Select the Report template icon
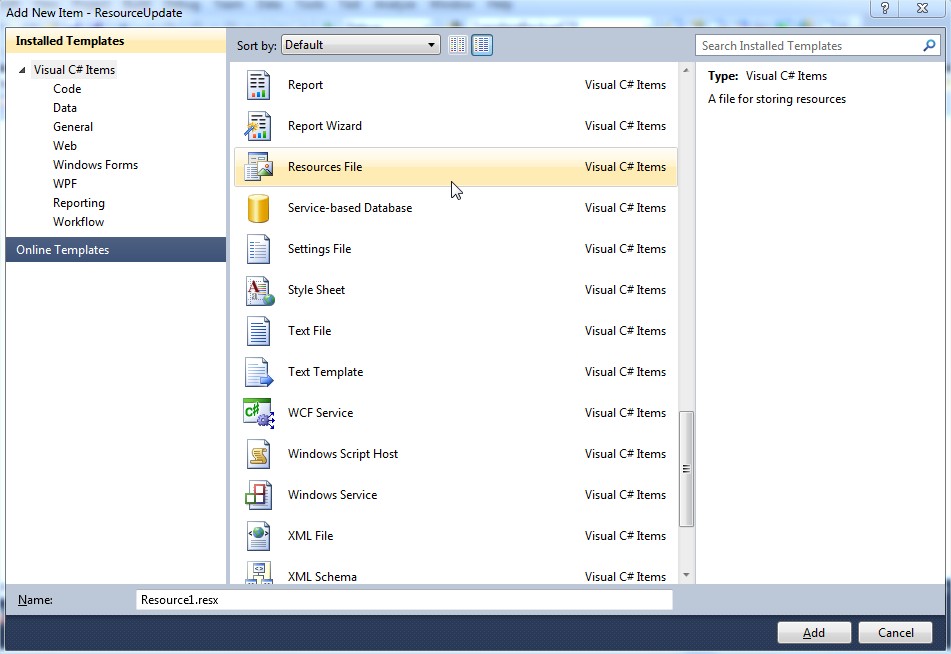 (x=258, y=85)
